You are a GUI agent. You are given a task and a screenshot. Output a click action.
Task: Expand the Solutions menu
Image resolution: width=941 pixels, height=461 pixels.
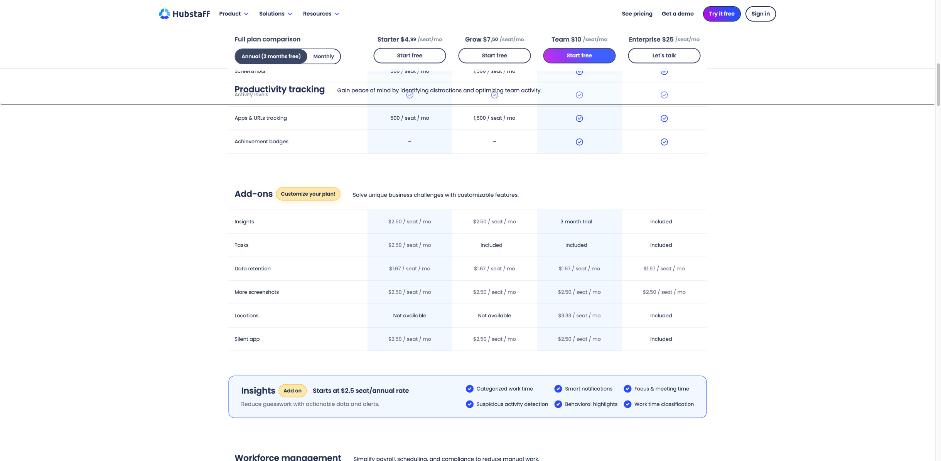coord(275,14)
